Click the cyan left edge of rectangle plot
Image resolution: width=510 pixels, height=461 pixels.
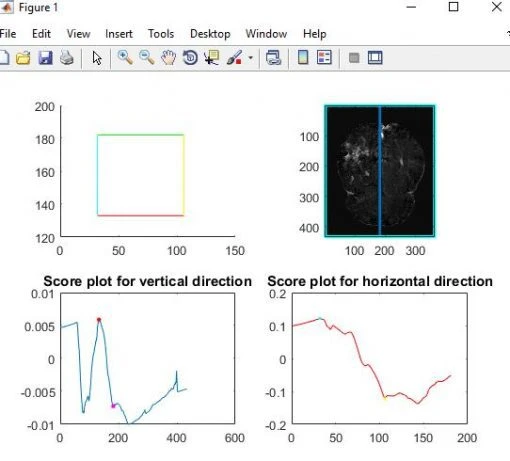click(x=97, y=175)
